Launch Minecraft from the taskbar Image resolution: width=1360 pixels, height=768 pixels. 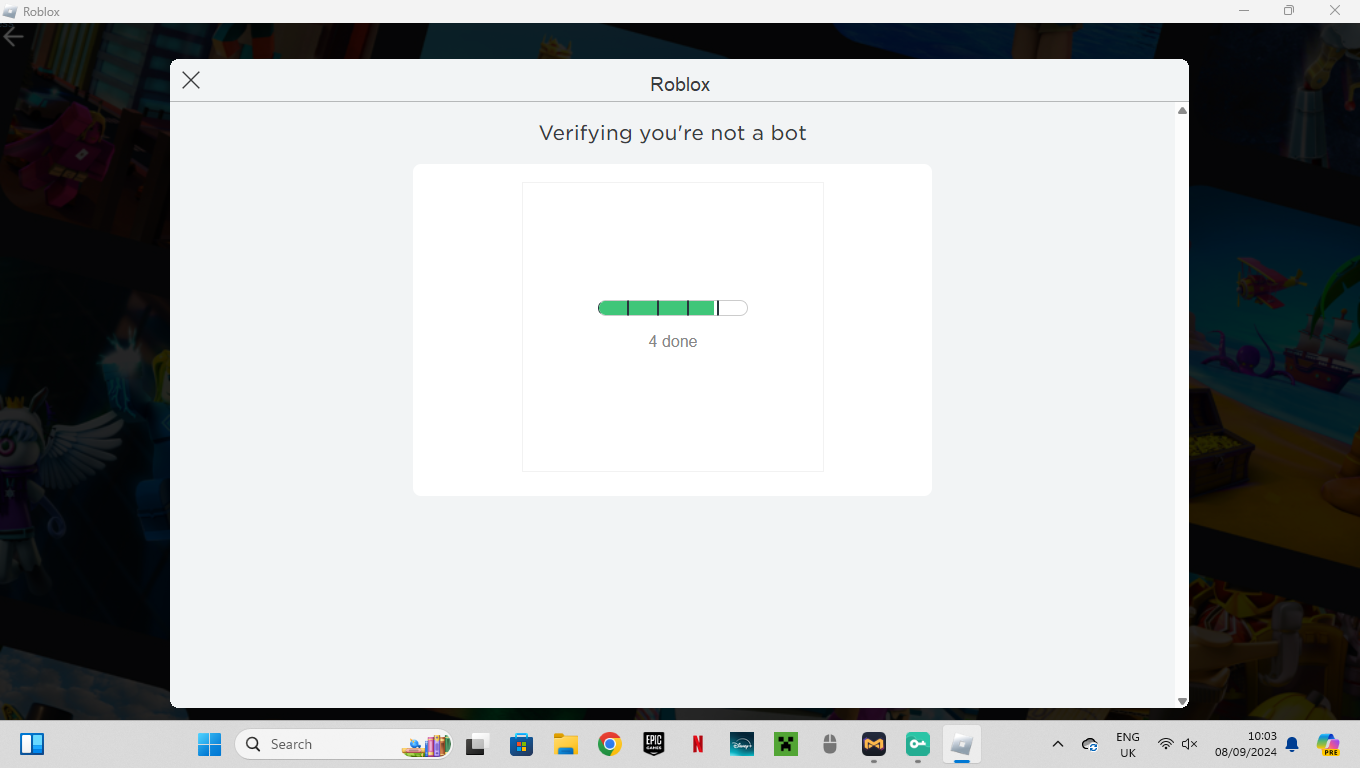coord(786,744)
